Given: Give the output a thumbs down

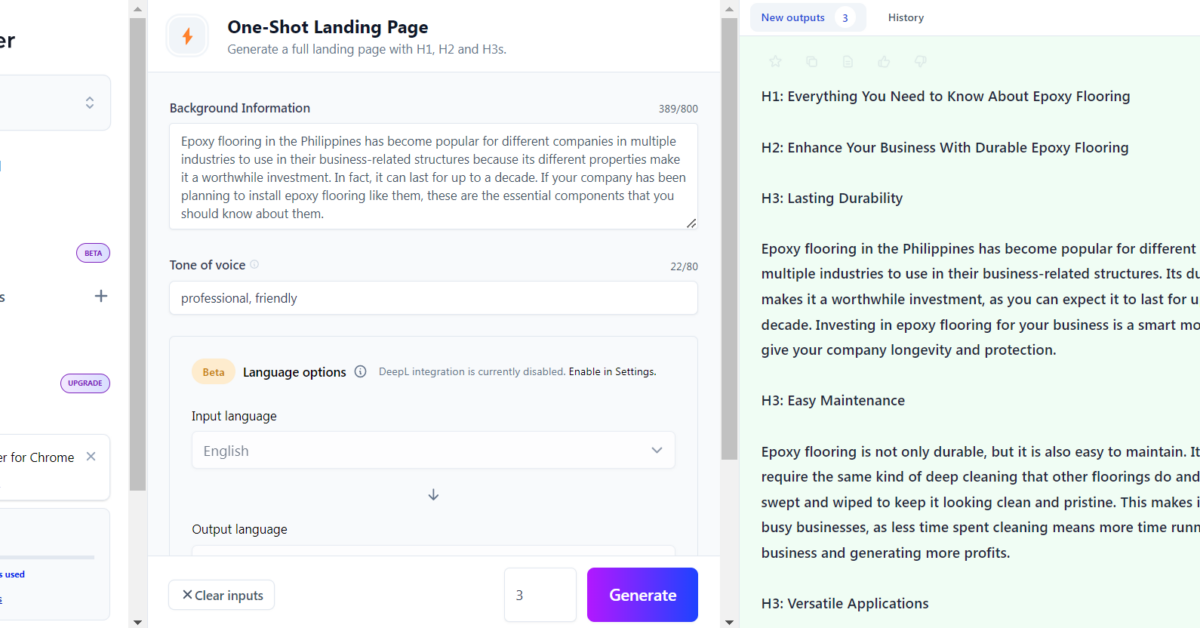Looking at the screenshot, I should click(920, 62).
